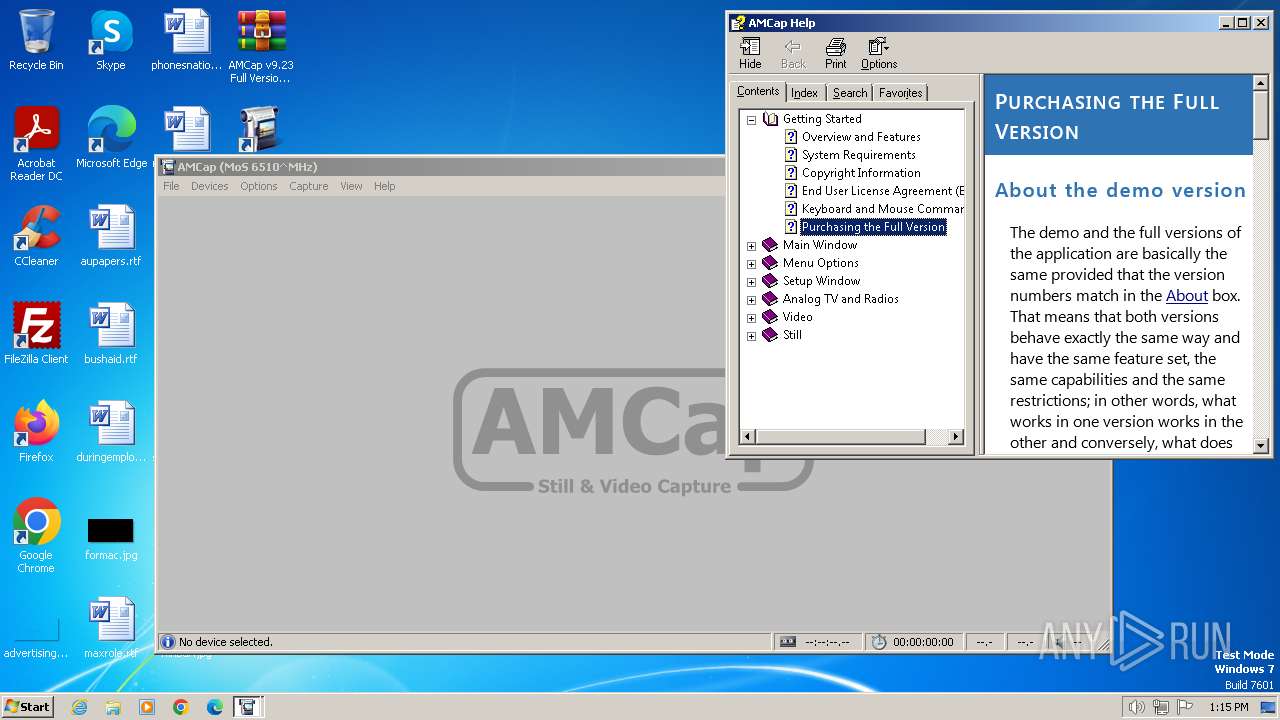Screen dimensions: 1280x720
Task: Click the help page scroll down arrow
Action: tap(1260, 446)
